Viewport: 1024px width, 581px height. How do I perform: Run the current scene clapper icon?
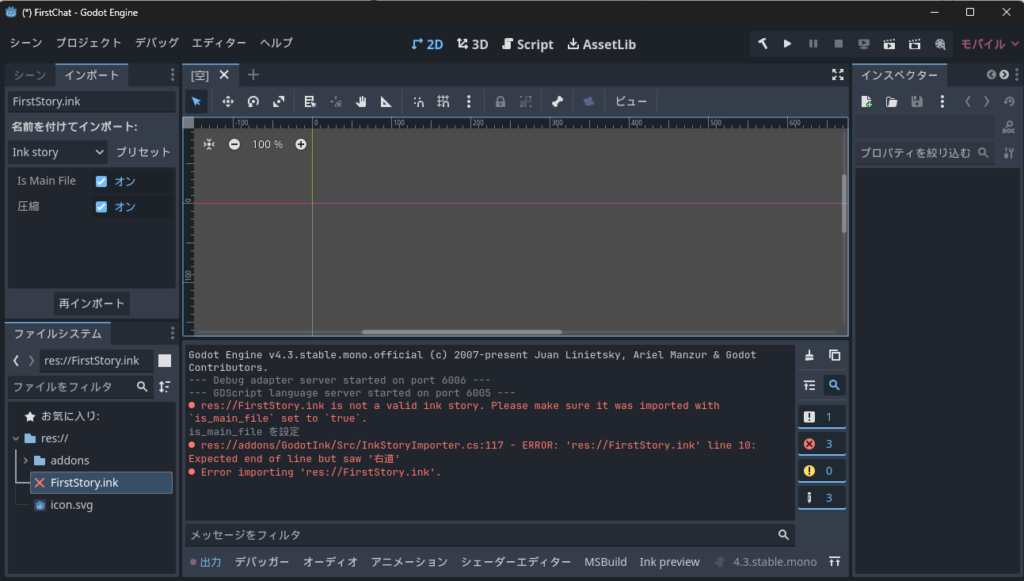tap(889, 44)
